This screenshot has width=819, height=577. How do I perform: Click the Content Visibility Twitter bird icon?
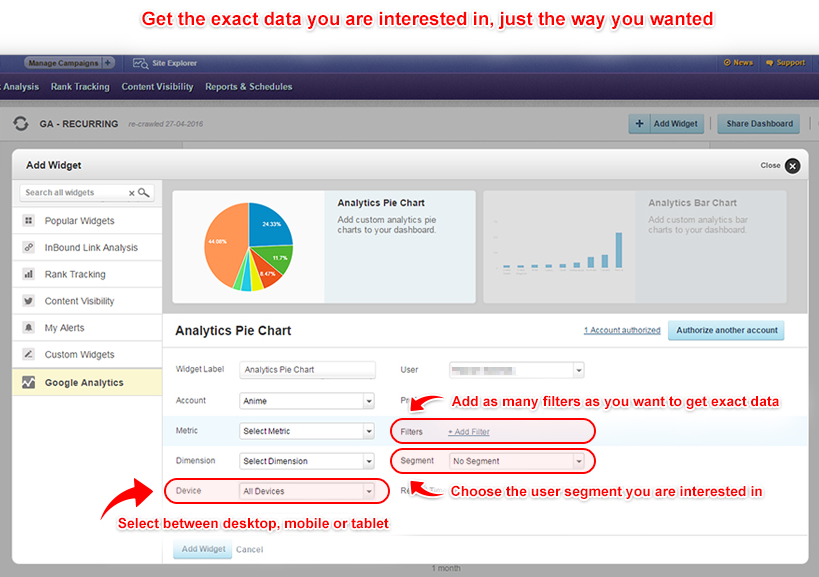pyautogui.click(x=29, y=301)
